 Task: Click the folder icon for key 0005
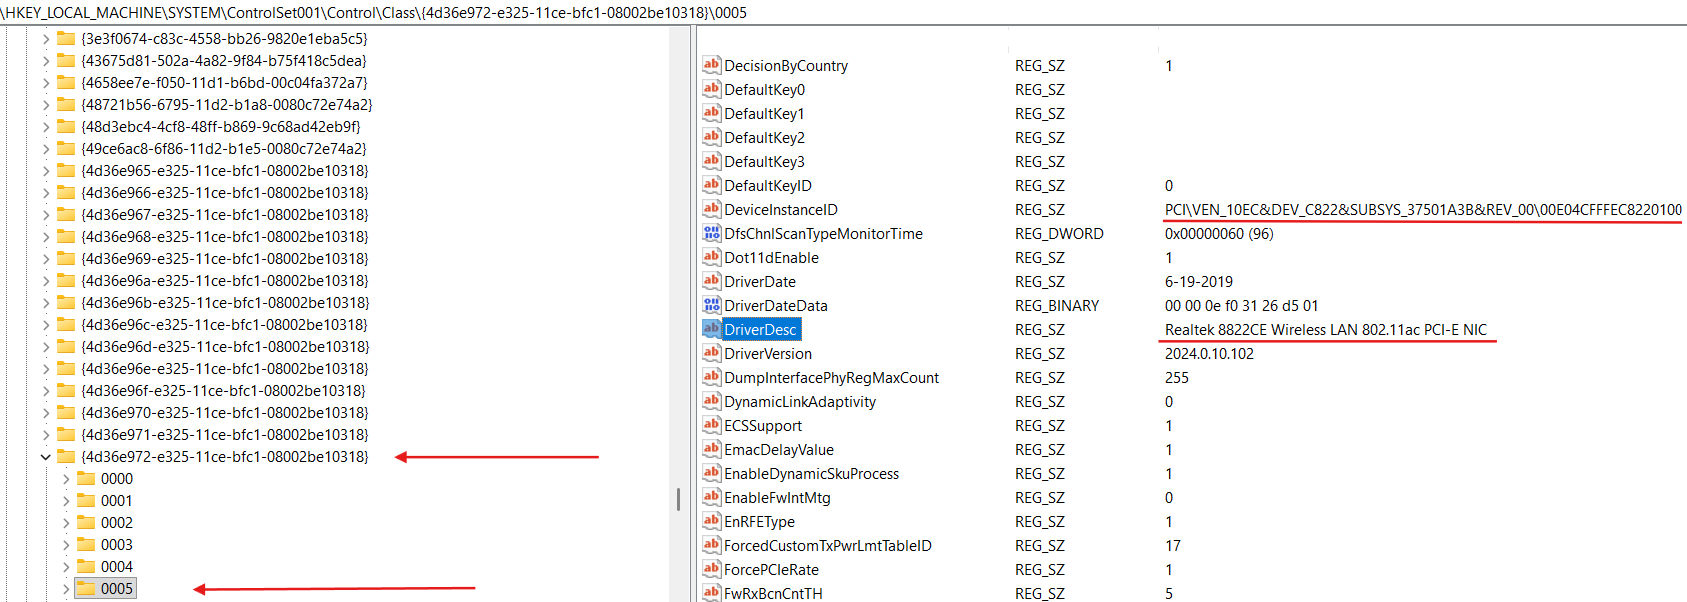point(87,588)
